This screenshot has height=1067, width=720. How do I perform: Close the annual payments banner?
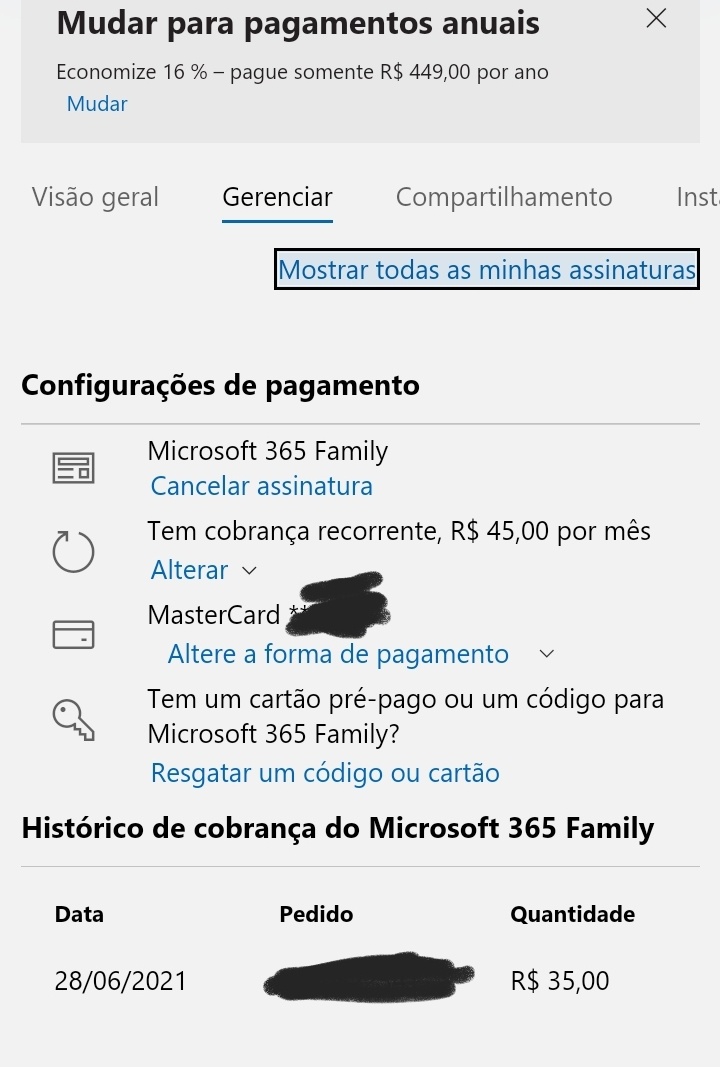click(x=656, y=18)
